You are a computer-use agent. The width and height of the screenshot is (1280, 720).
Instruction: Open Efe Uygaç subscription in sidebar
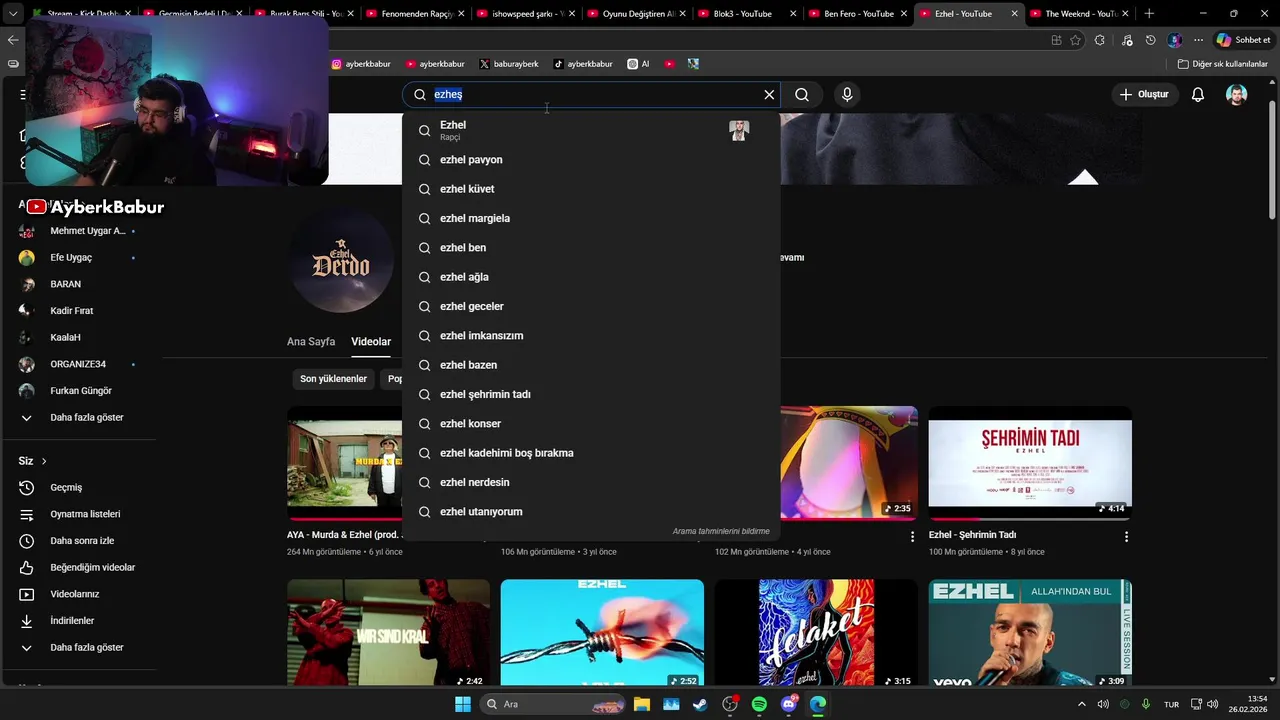80,257
